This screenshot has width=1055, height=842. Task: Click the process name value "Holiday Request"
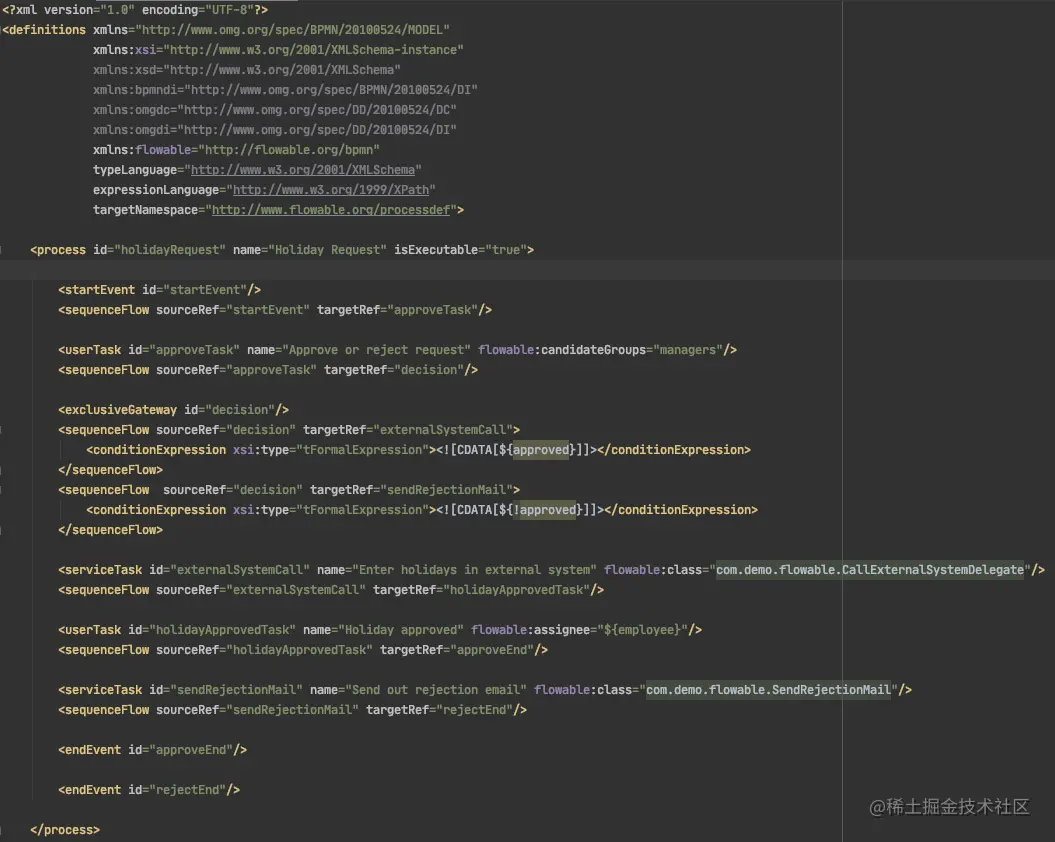[328, 250]
